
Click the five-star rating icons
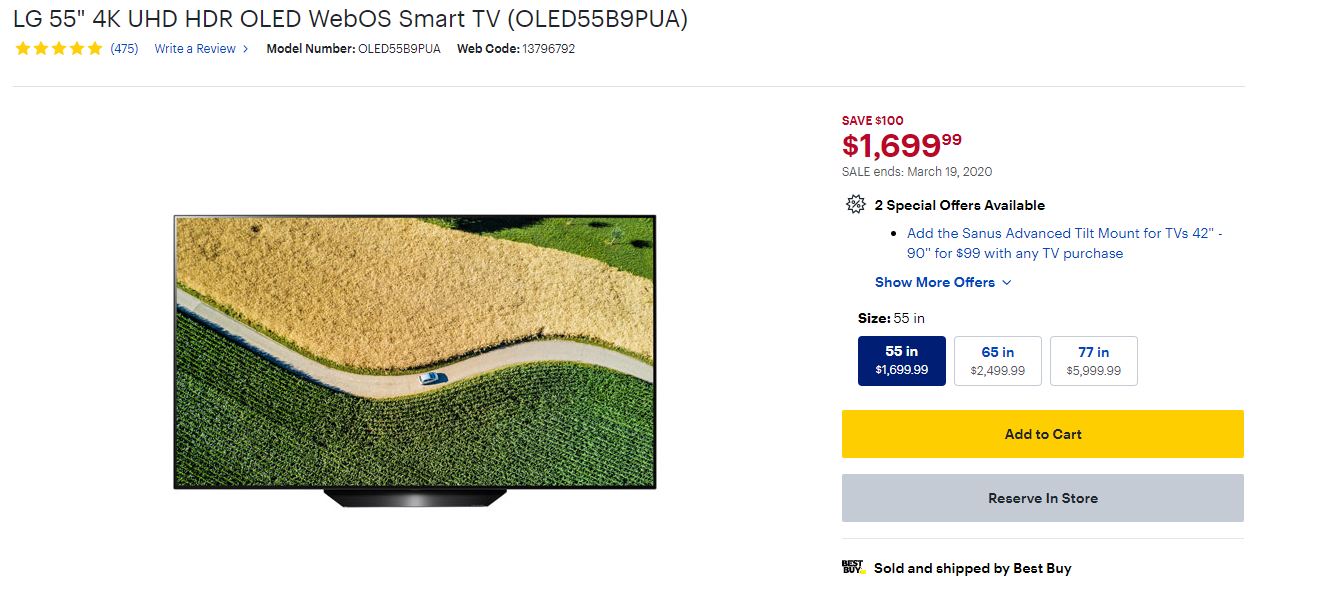pyautogui.click(x=58, y=48)
